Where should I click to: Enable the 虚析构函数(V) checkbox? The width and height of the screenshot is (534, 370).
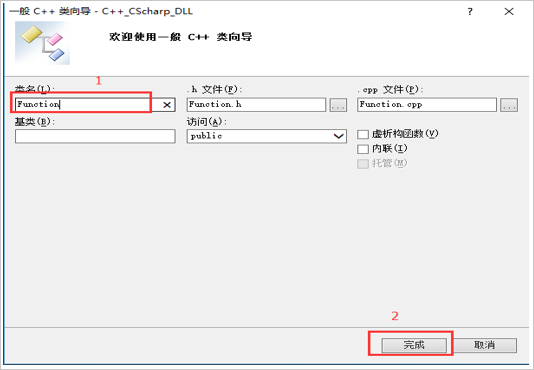click(363, 134)
